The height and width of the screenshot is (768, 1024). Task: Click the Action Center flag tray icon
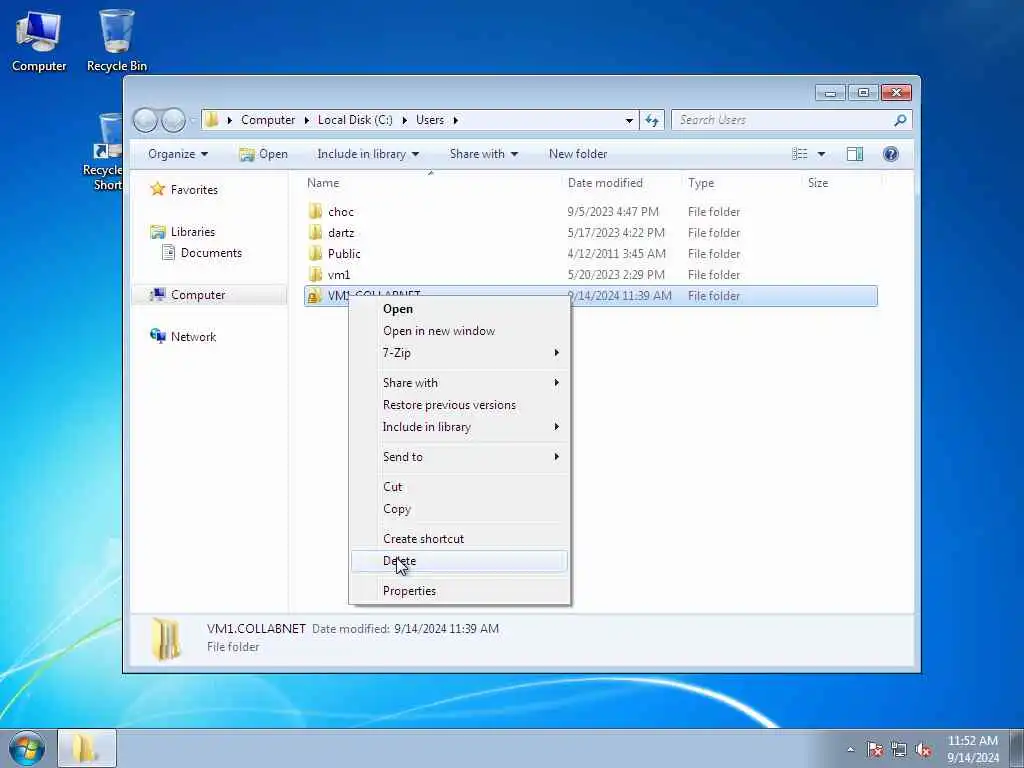[875, 750]
